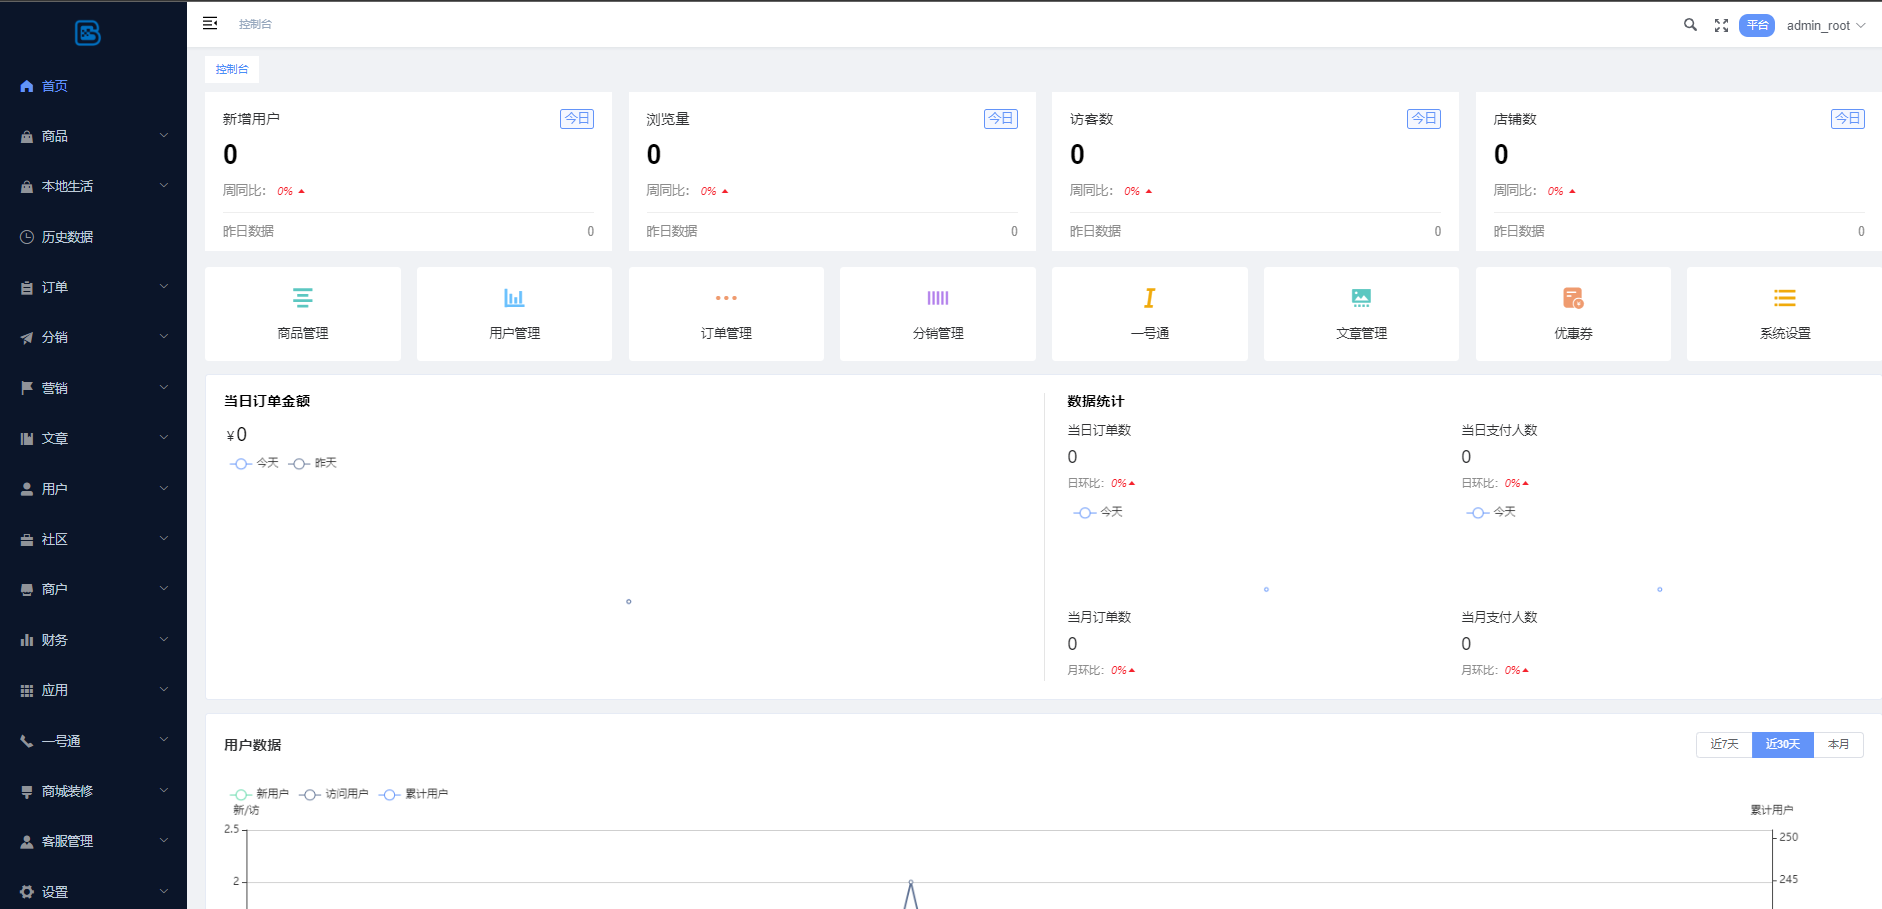1882x909 pixels.
Task: Click the 当月订单数 label
Action: (1099, 617)
